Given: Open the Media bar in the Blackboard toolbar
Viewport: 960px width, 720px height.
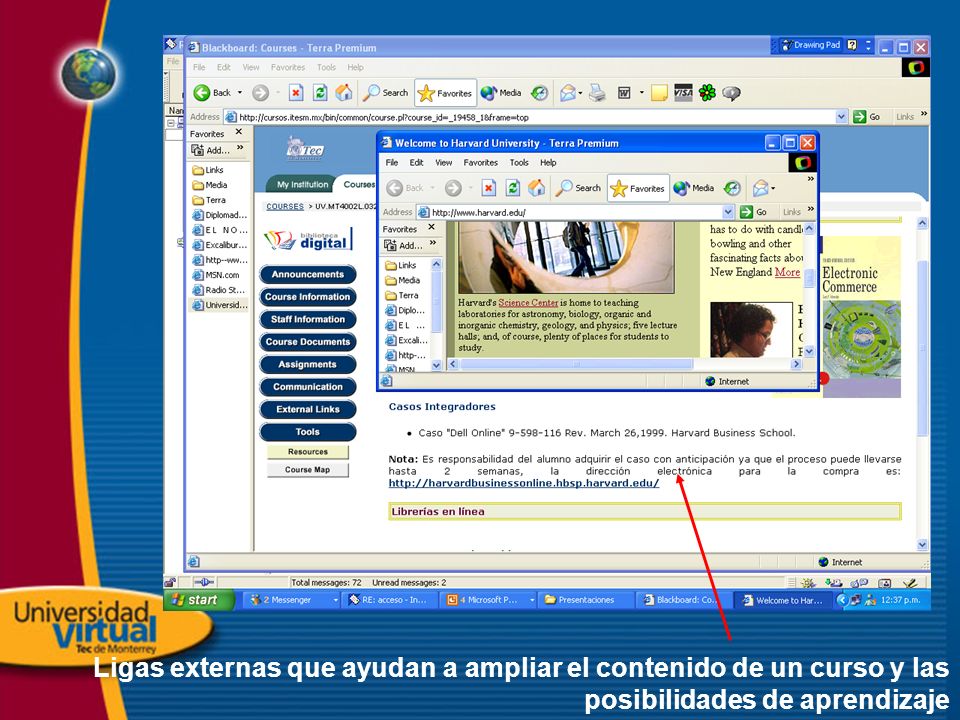Looking at the screenshot, I should [x=501, y=93].
